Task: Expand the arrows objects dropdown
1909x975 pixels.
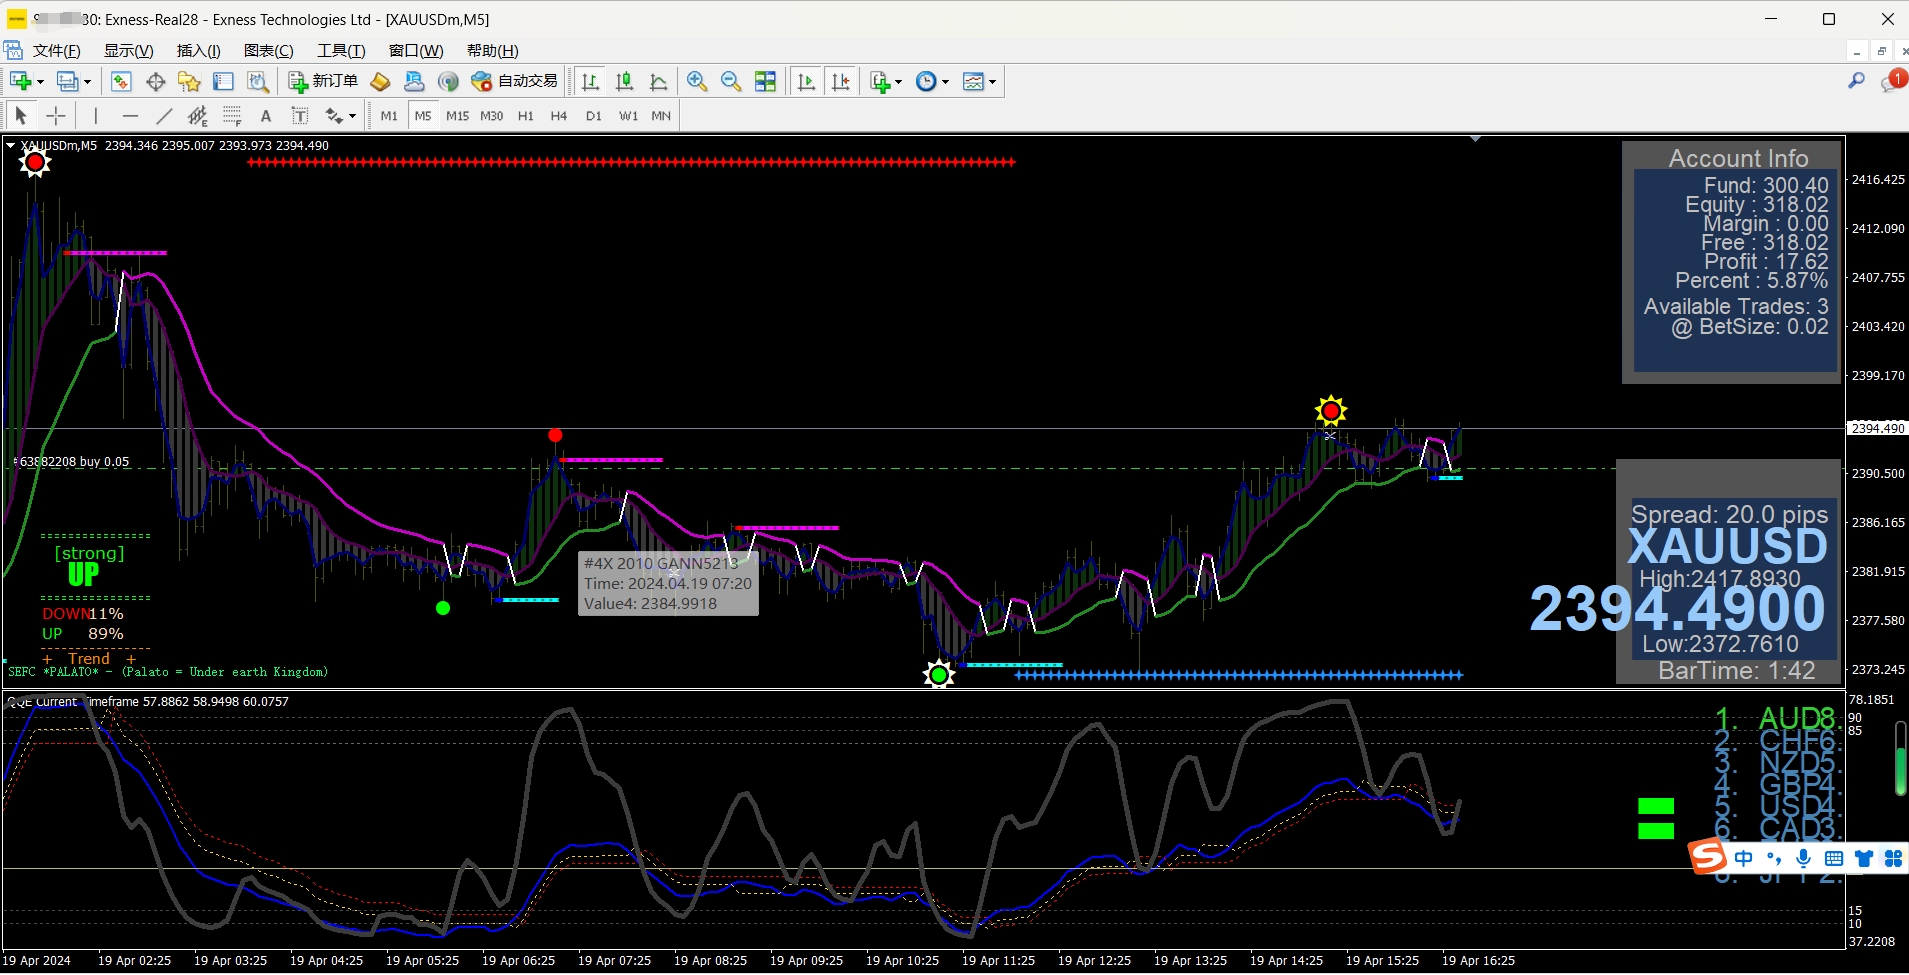Action: [x=352, y=116]
